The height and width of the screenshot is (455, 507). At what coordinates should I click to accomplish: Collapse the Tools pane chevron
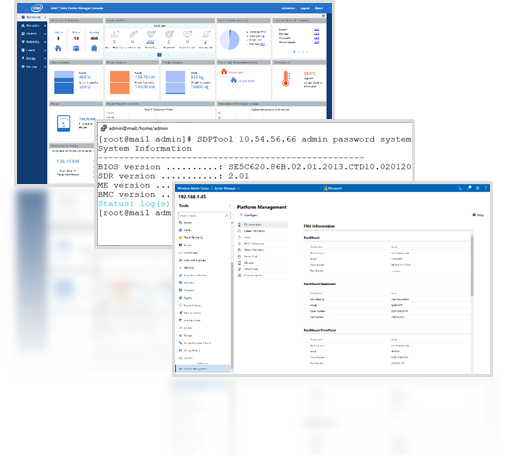click(x=229, y=206)
